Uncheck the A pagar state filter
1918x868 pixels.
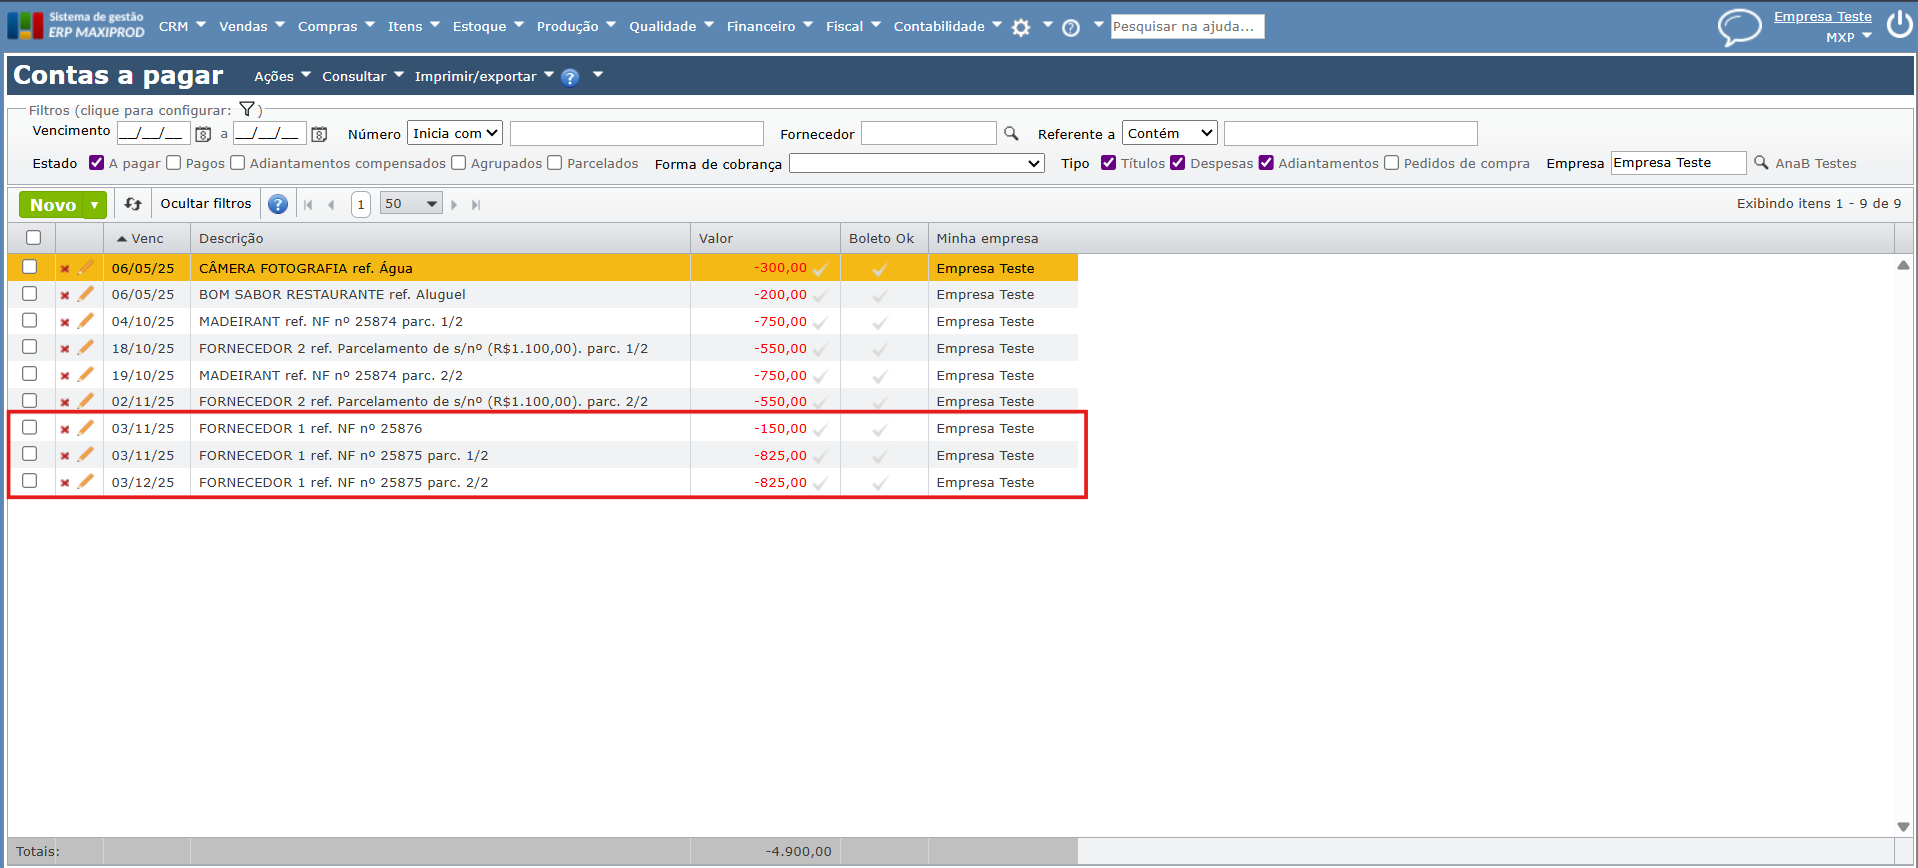97,163
